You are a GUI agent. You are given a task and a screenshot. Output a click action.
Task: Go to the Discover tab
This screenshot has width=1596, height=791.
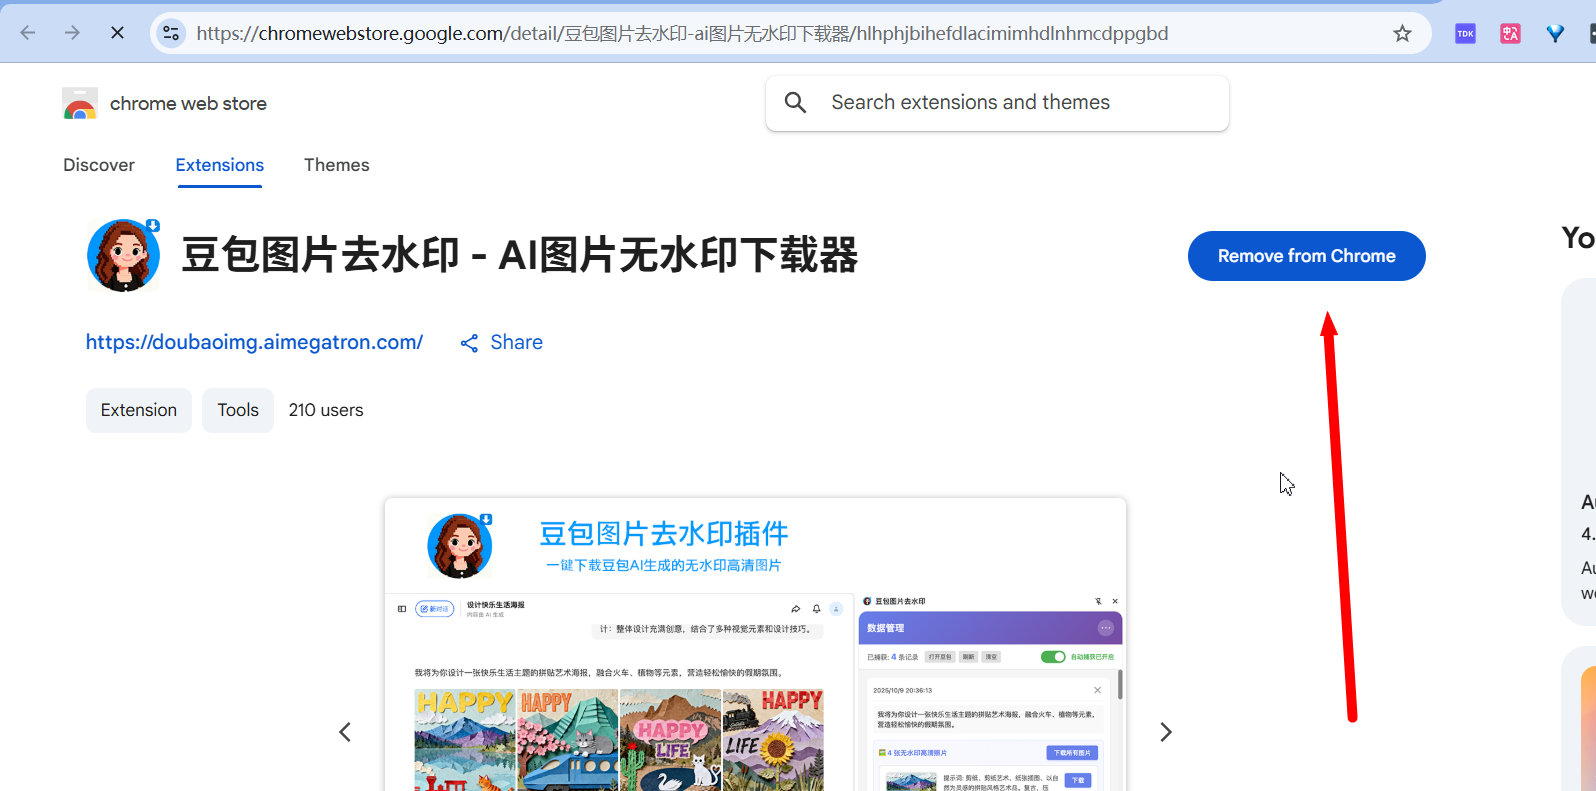[99, 165]
